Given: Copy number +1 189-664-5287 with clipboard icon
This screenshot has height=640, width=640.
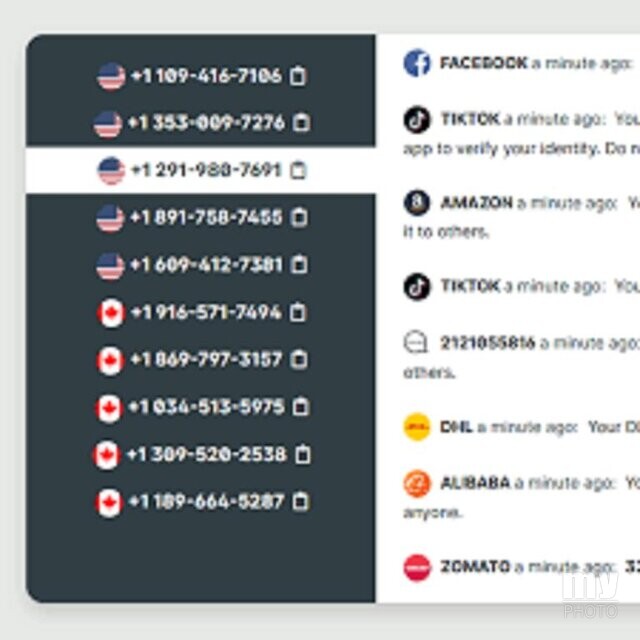Looking at the screenshot, I should [x=301, y=502].
